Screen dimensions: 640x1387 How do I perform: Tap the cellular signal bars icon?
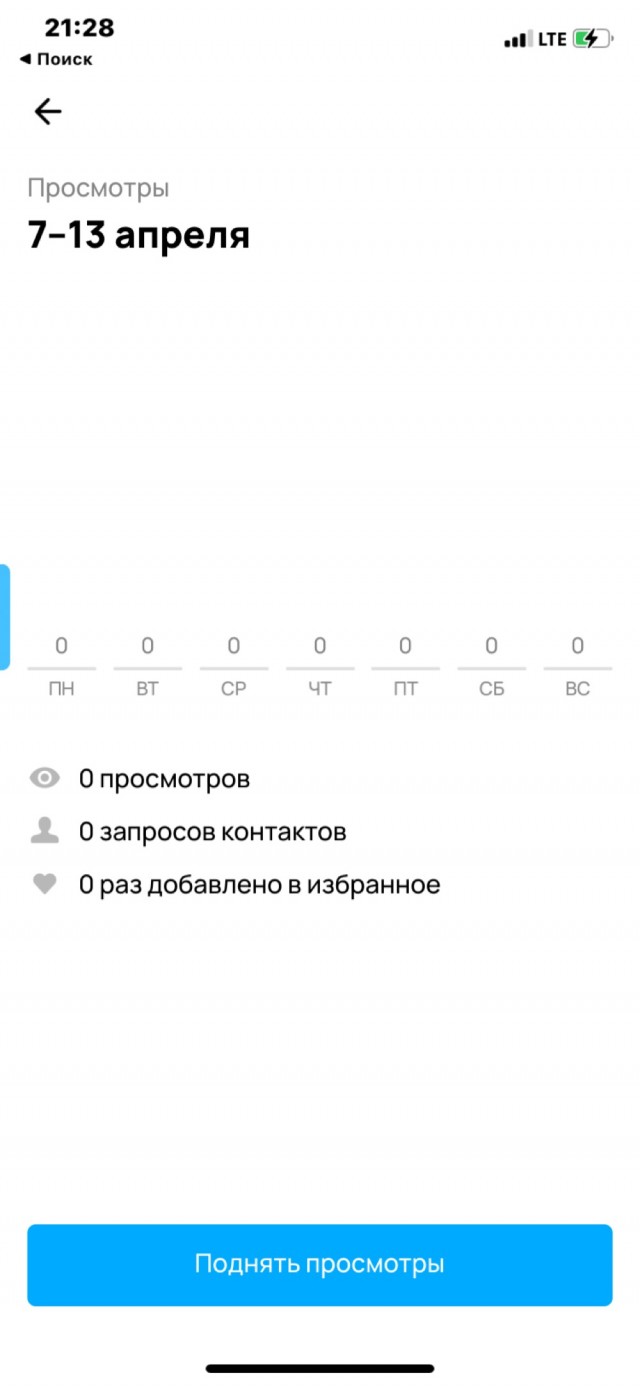click(x=517, y=40)
